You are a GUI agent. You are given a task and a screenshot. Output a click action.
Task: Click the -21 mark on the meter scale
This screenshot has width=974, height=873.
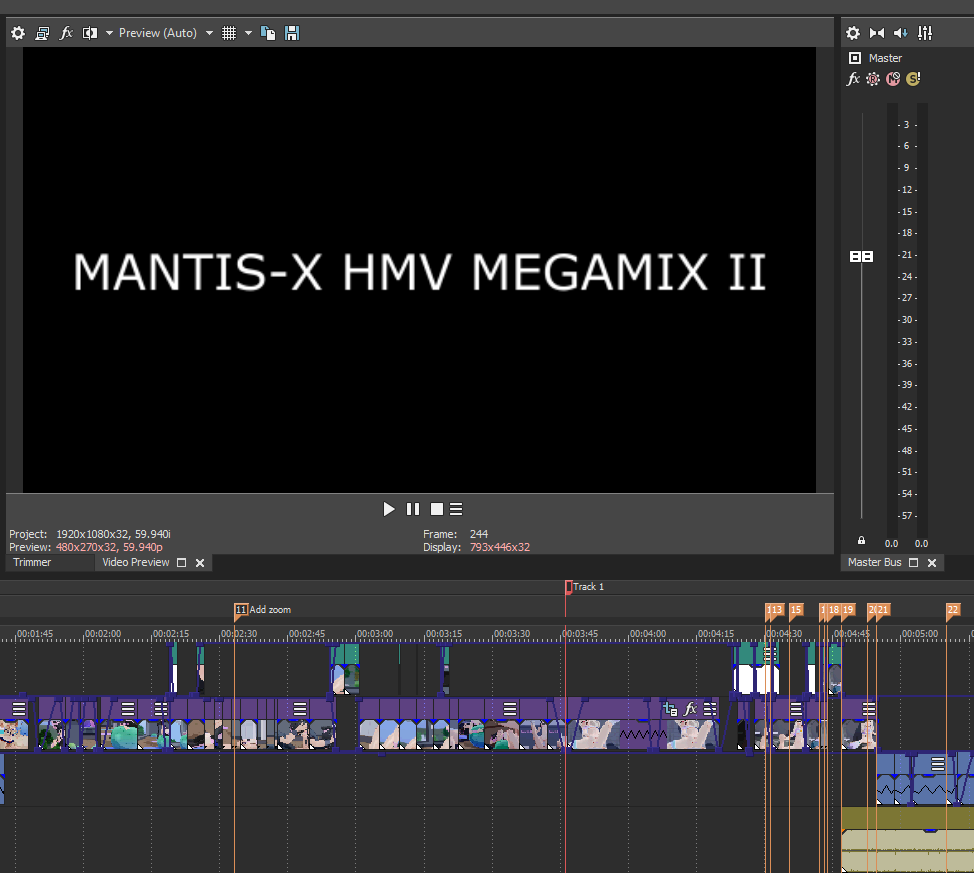pyautogui.click(x=907, y=255)
